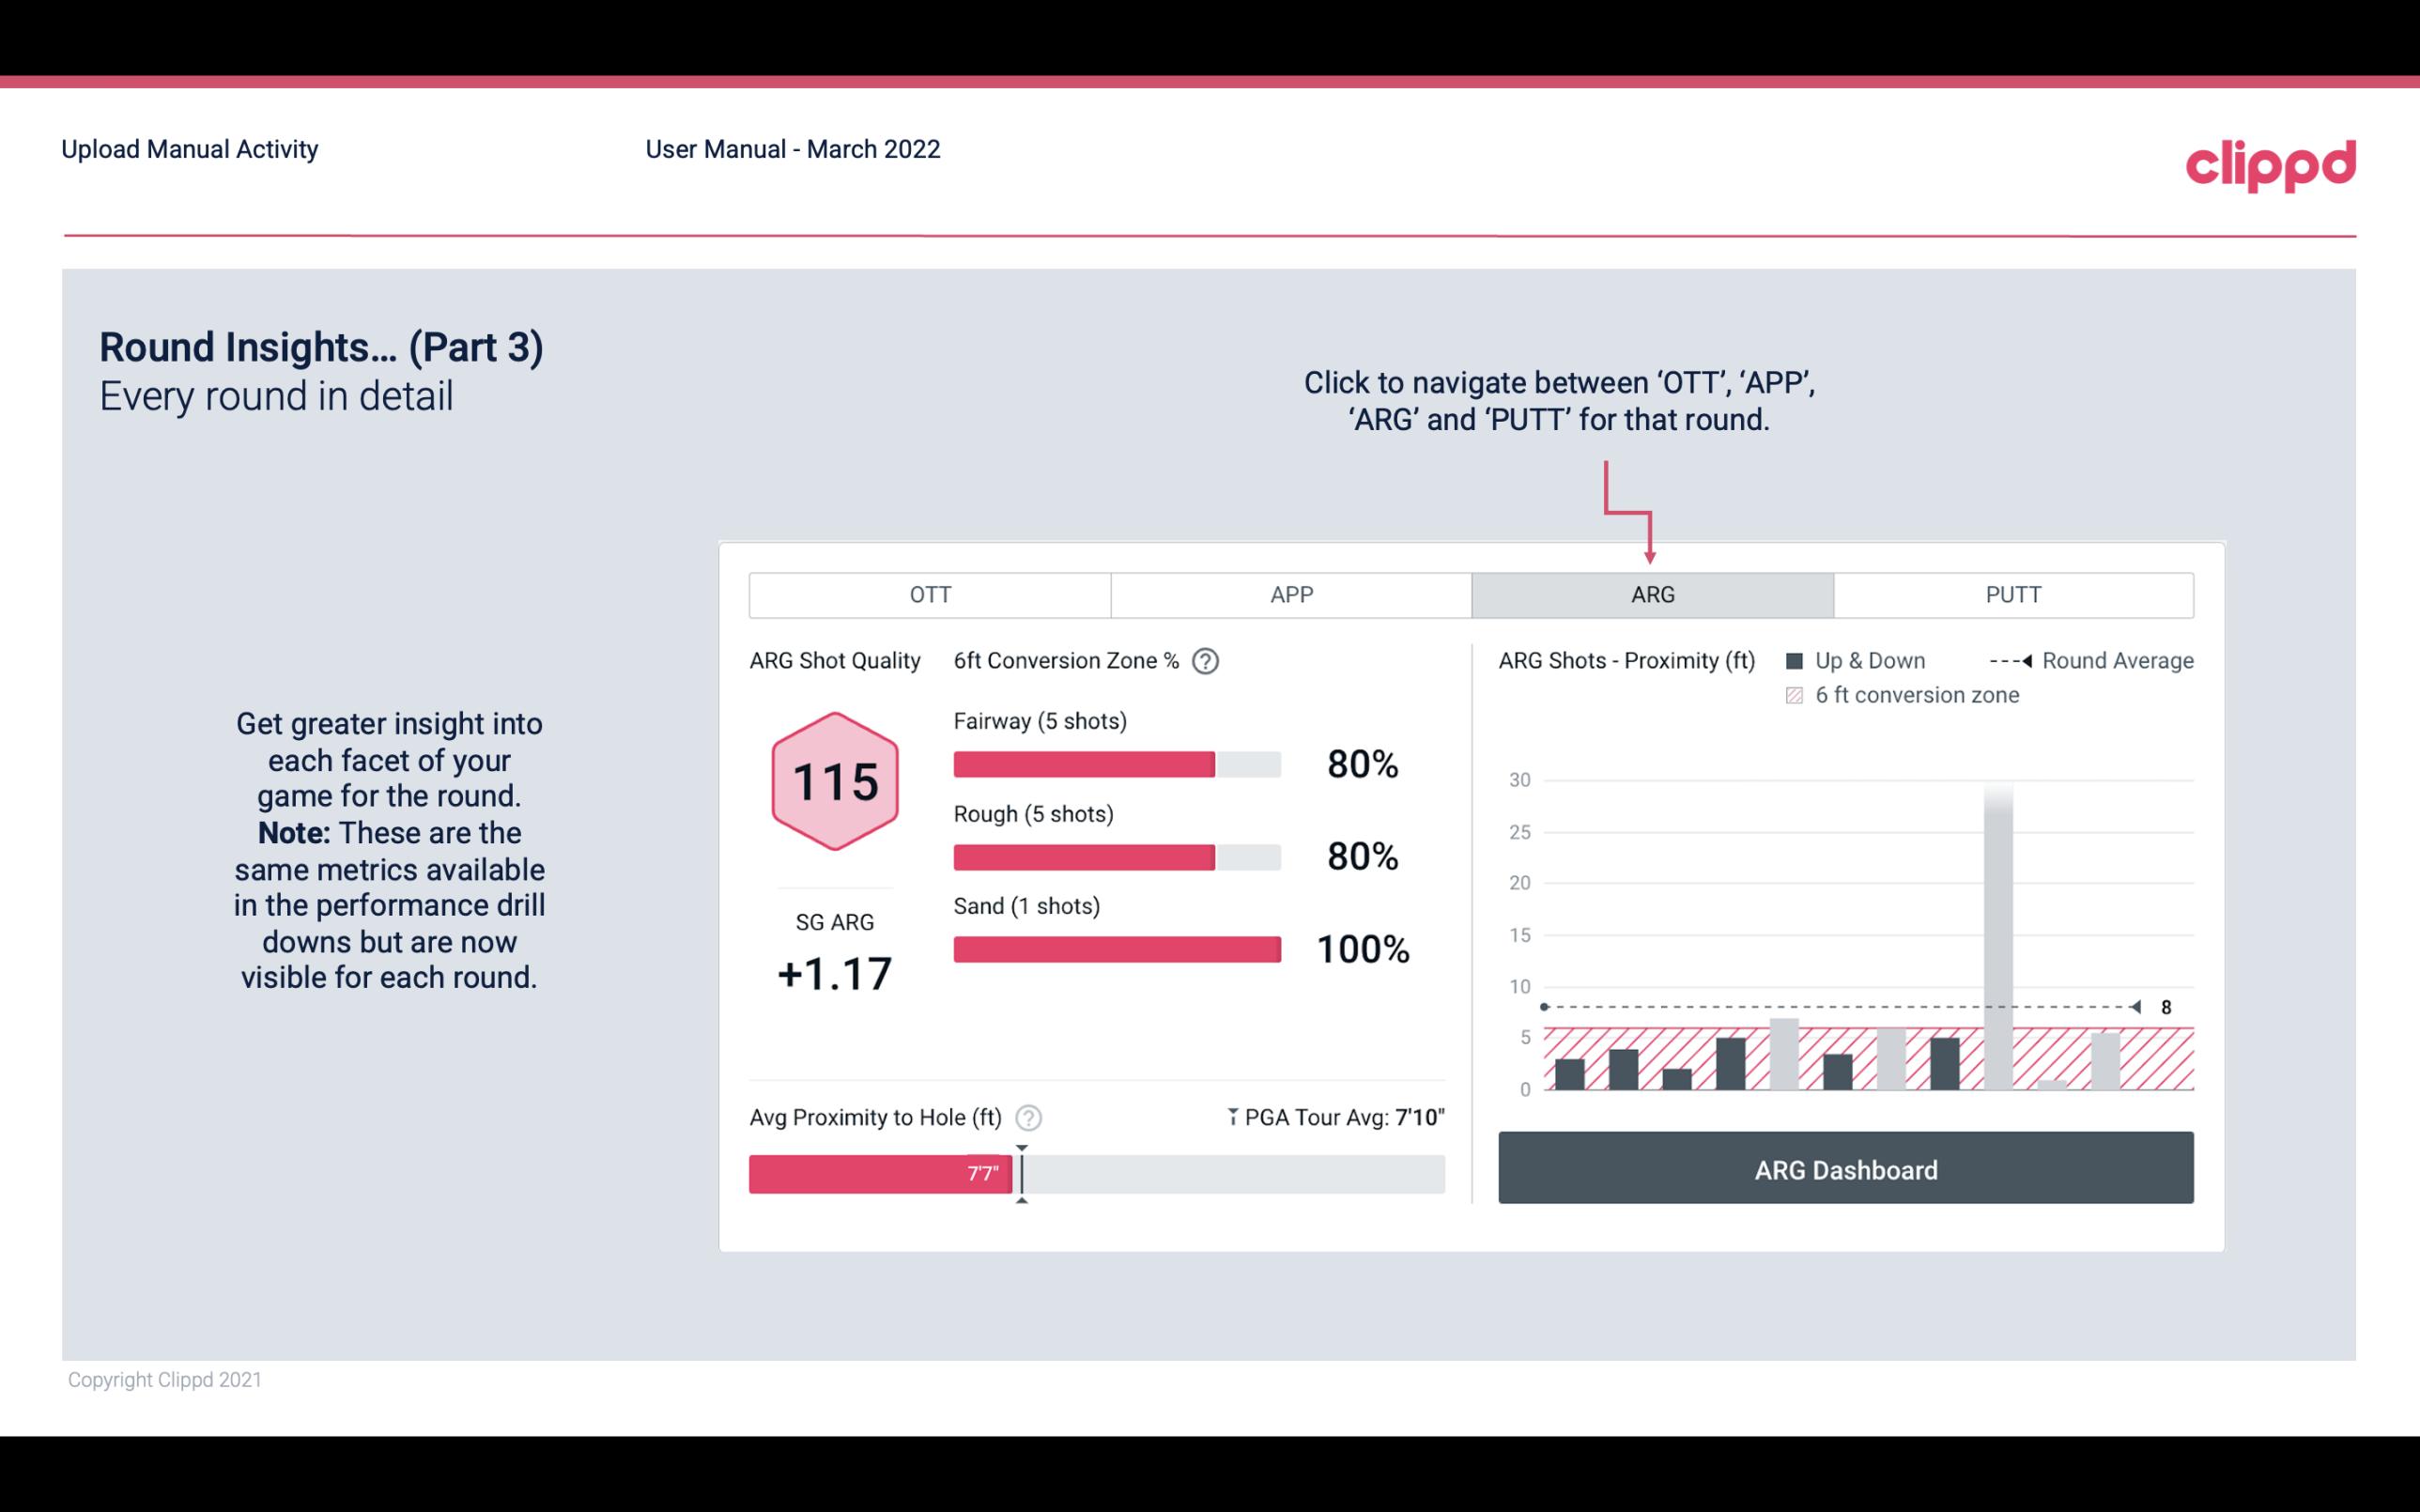Select the OTT tab for round data
The height and width of the screenshot is (1512, 2420).
(928, 595)
